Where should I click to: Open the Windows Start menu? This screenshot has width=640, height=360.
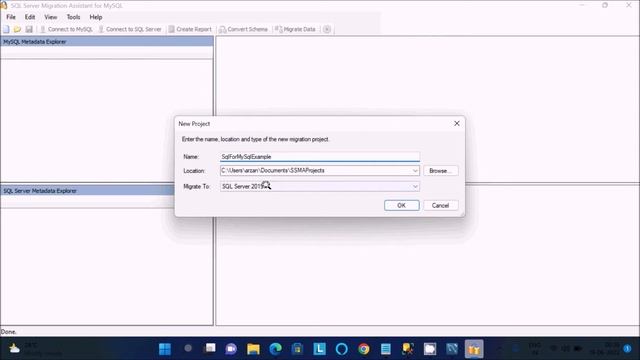coord(165,349)
